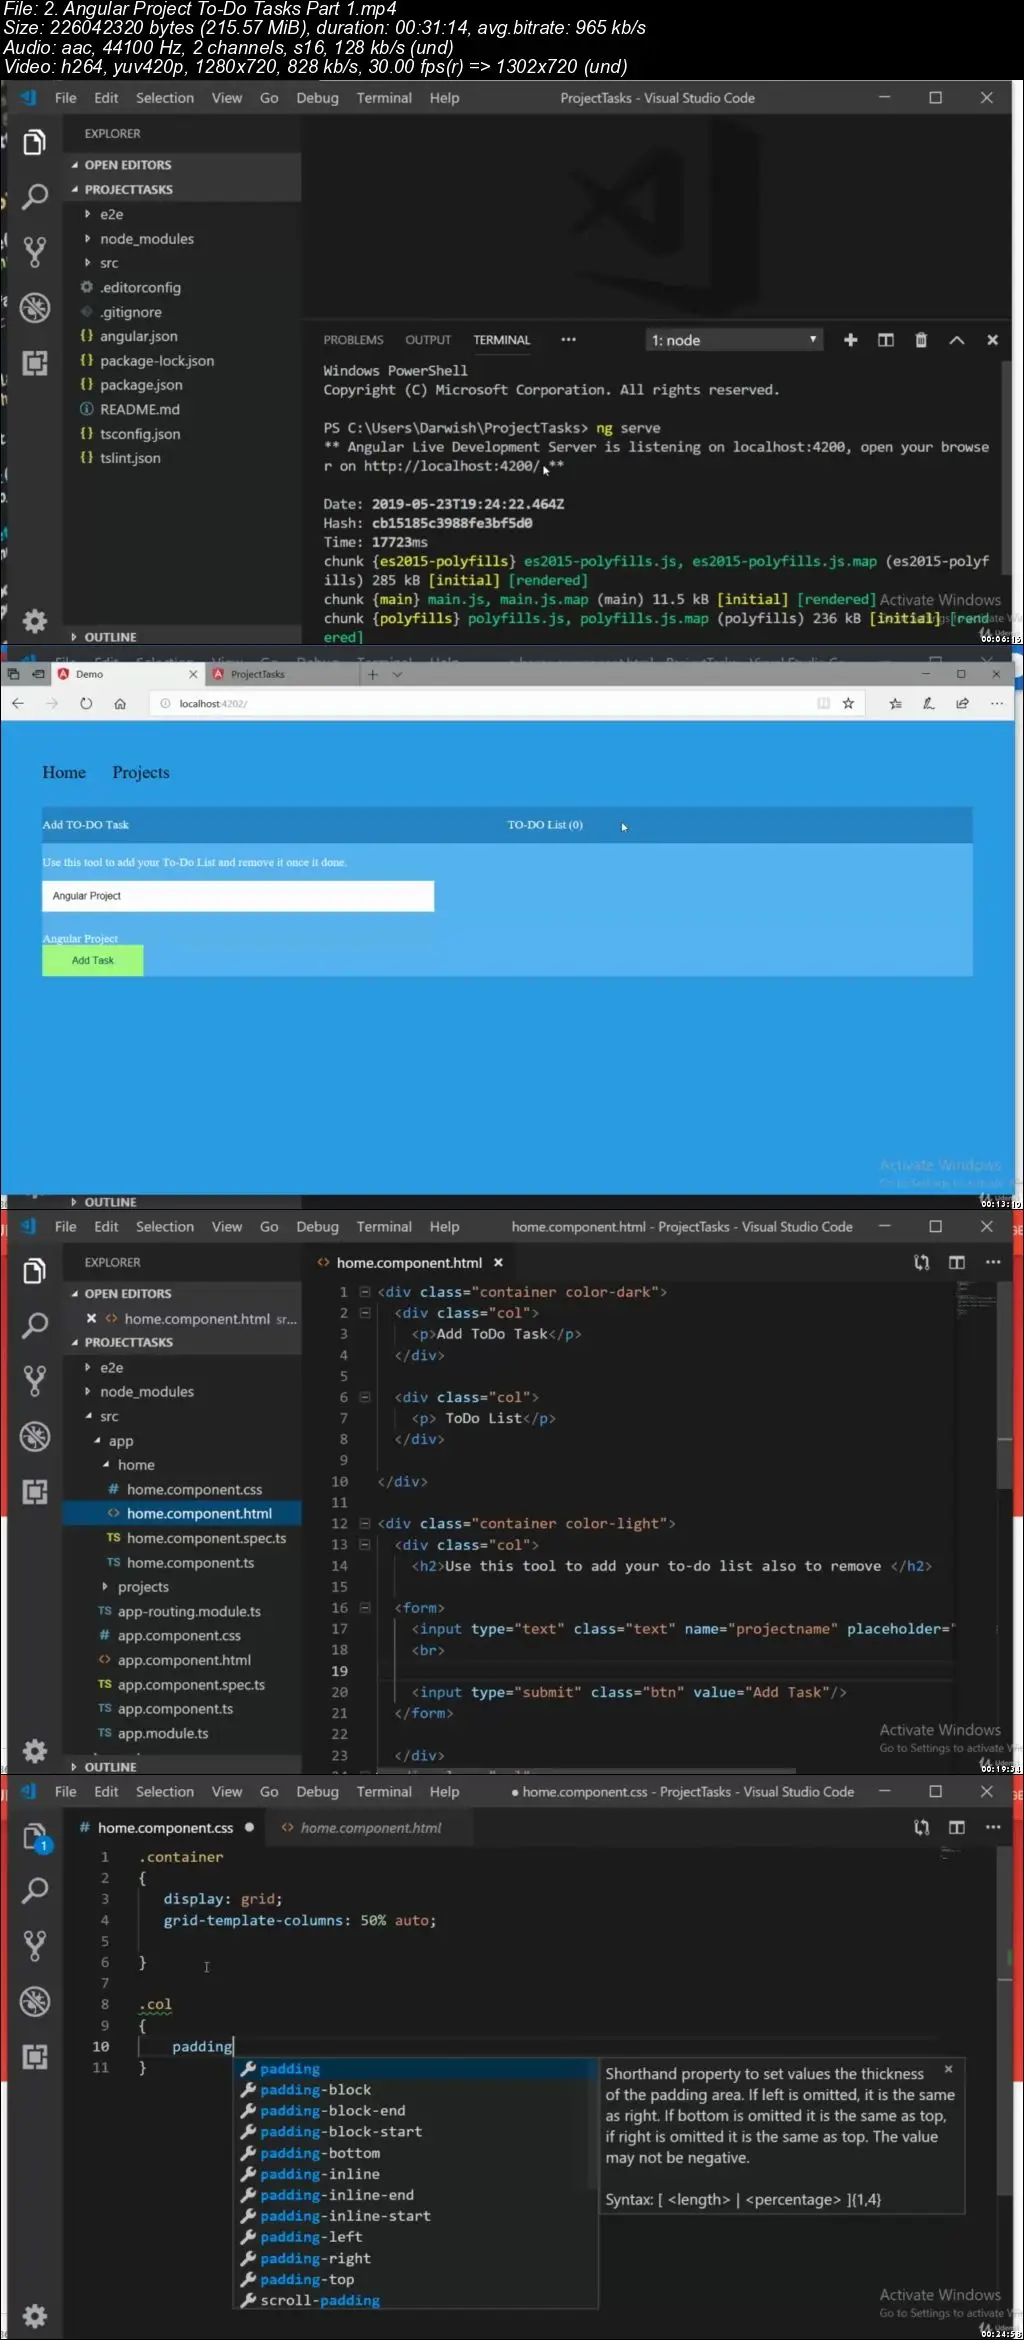This screenshot has width=1024, height=2340.
Task: Open the browser favorites hub icon
Action: [895, 704]
